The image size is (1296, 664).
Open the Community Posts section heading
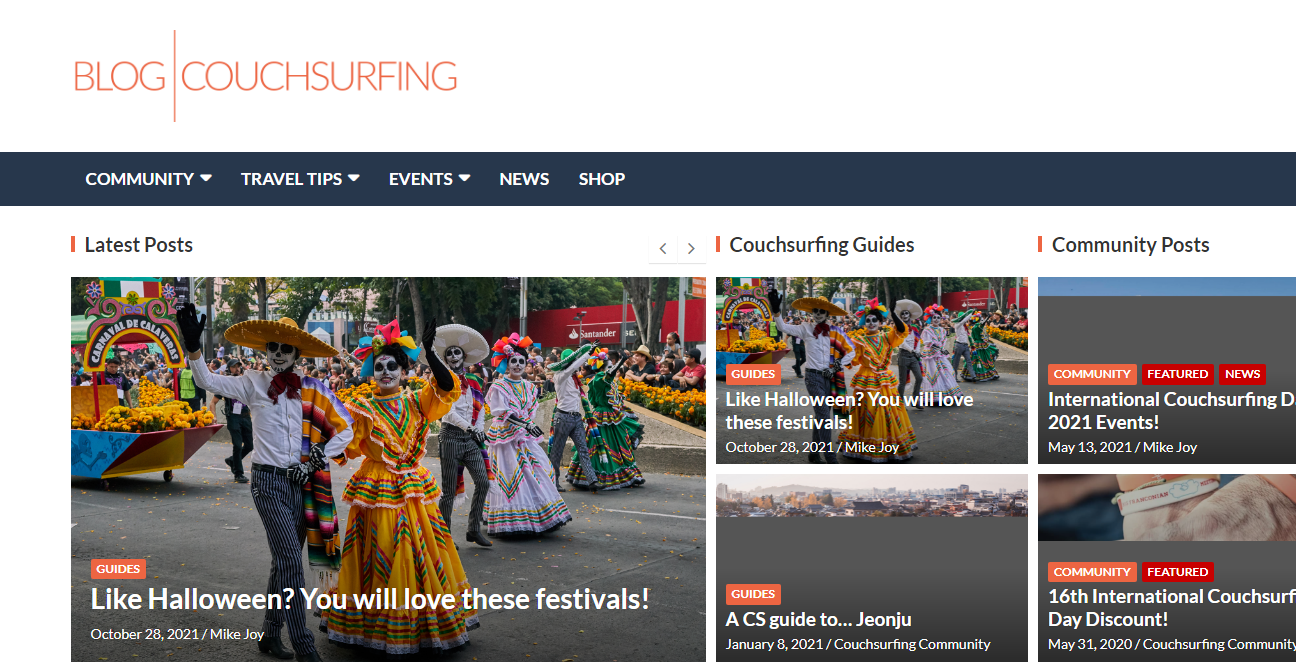(1131, 245)
